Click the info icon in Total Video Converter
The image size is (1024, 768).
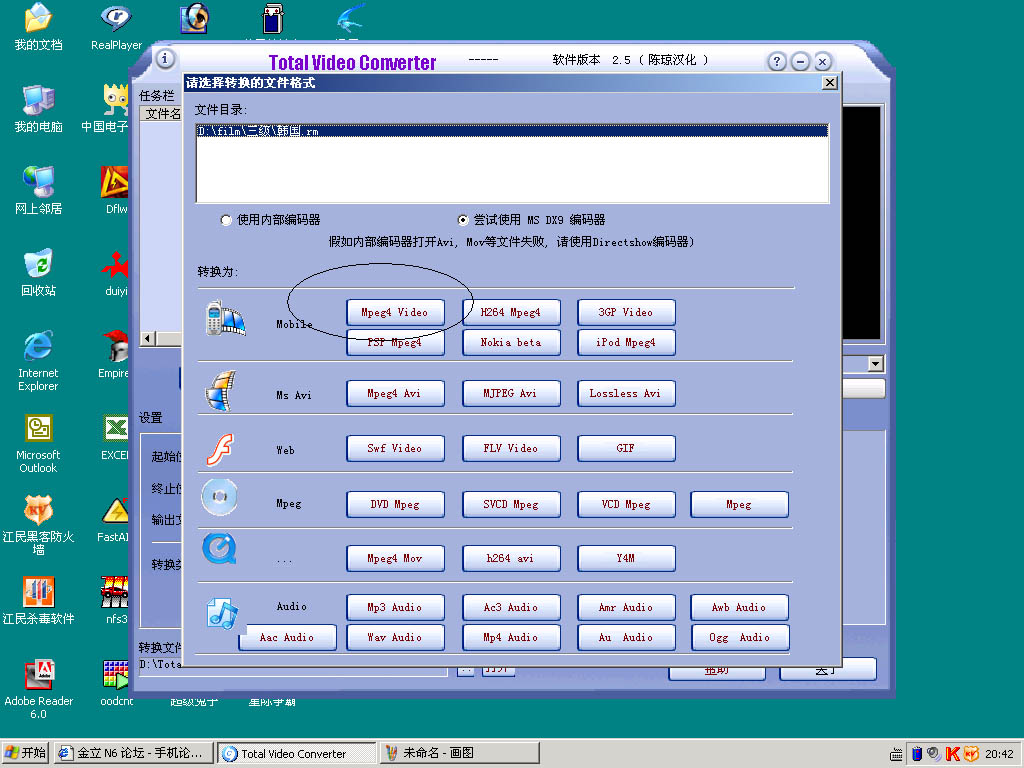coord(165,59)
